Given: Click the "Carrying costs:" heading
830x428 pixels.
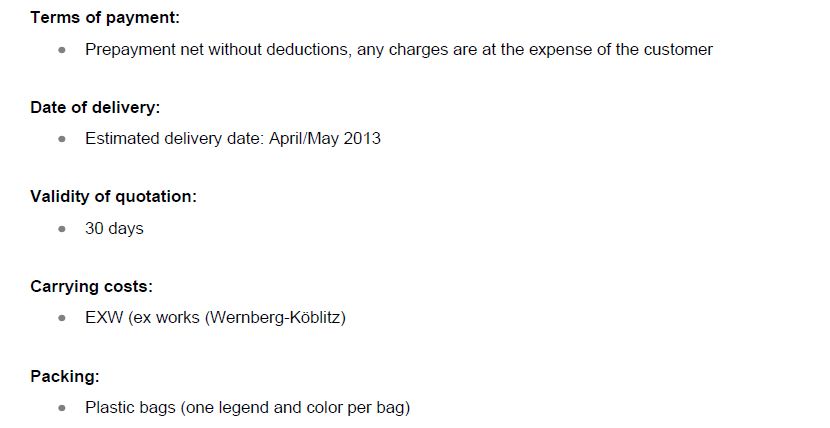Looking at the screenshot, I should point(91,287).
